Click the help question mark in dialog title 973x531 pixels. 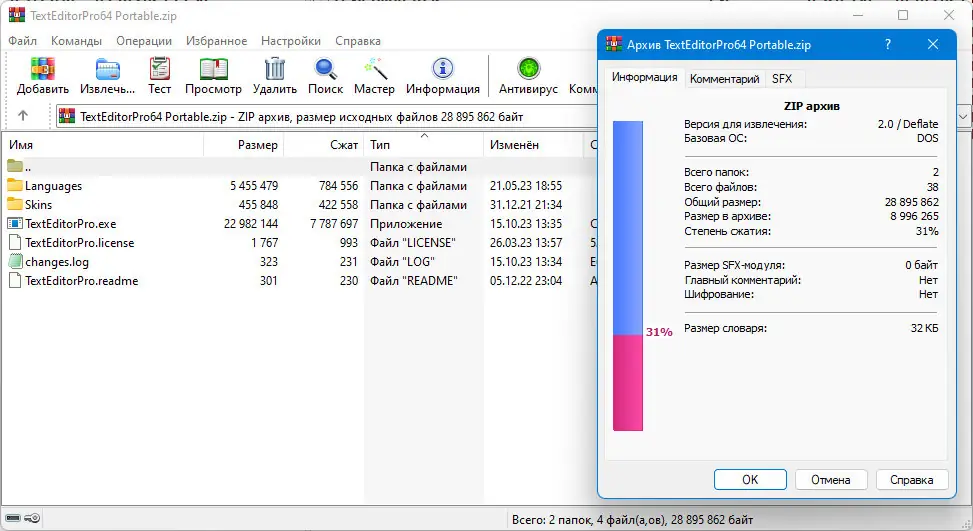[887, 45]
